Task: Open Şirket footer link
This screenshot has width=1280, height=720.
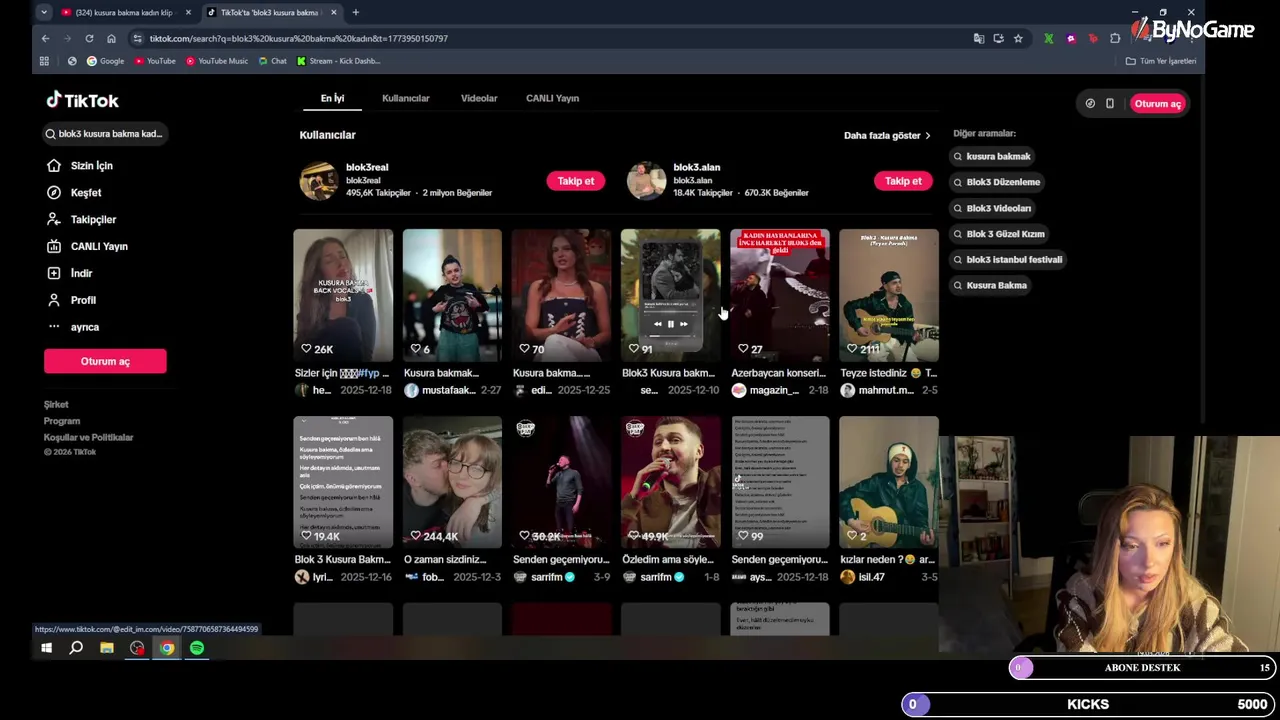Action: (x=56, y=404)
